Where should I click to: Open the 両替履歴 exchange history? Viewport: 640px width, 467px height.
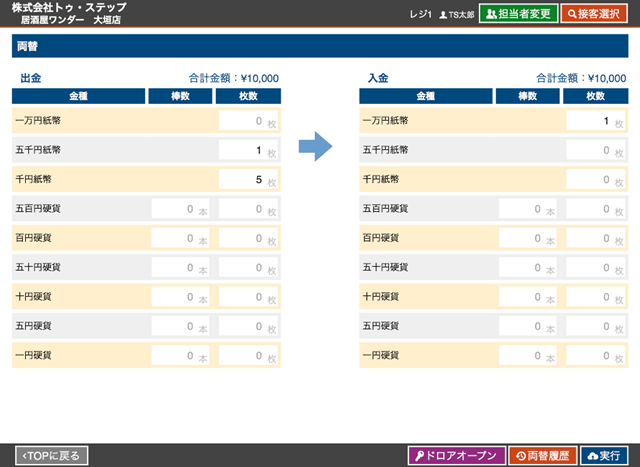[x=541, y=456]
